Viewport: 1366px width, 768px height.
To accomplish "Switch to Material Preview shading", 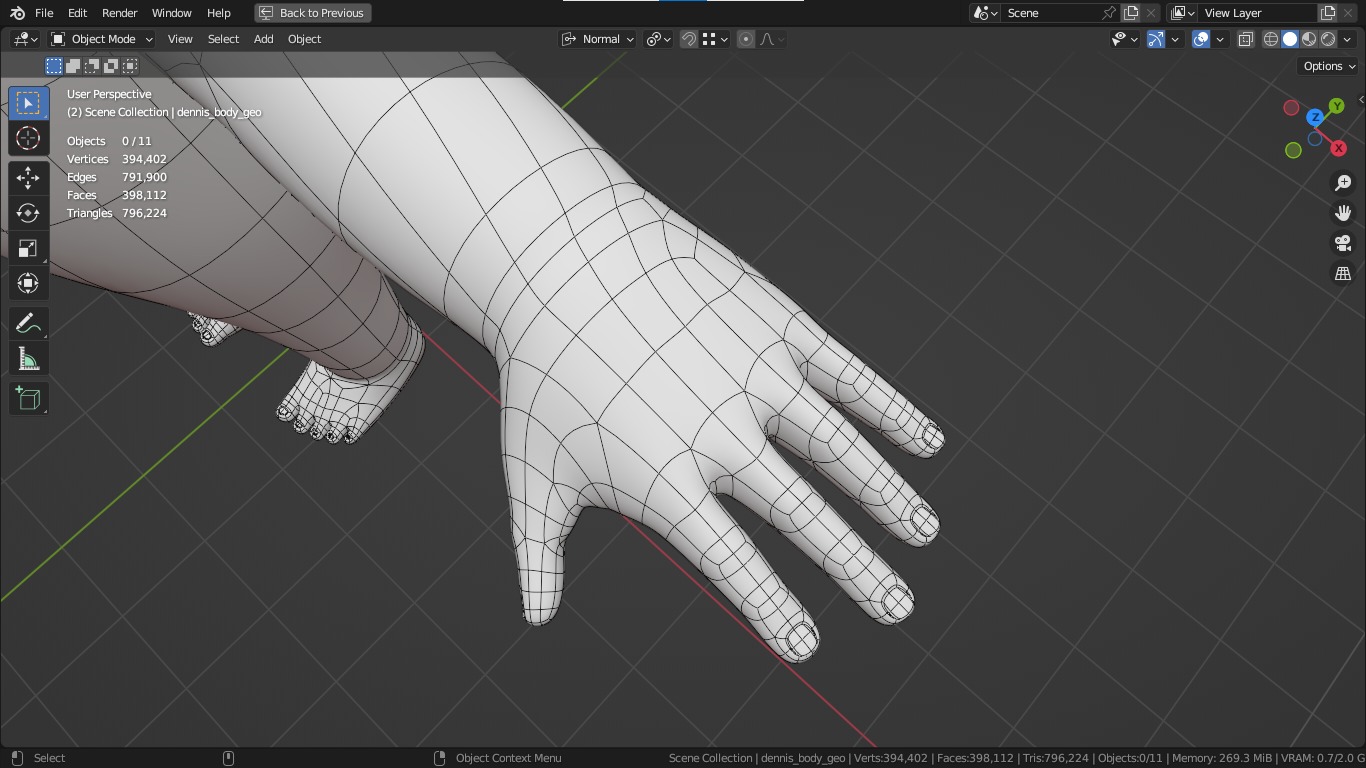I will click(1309, 39).
